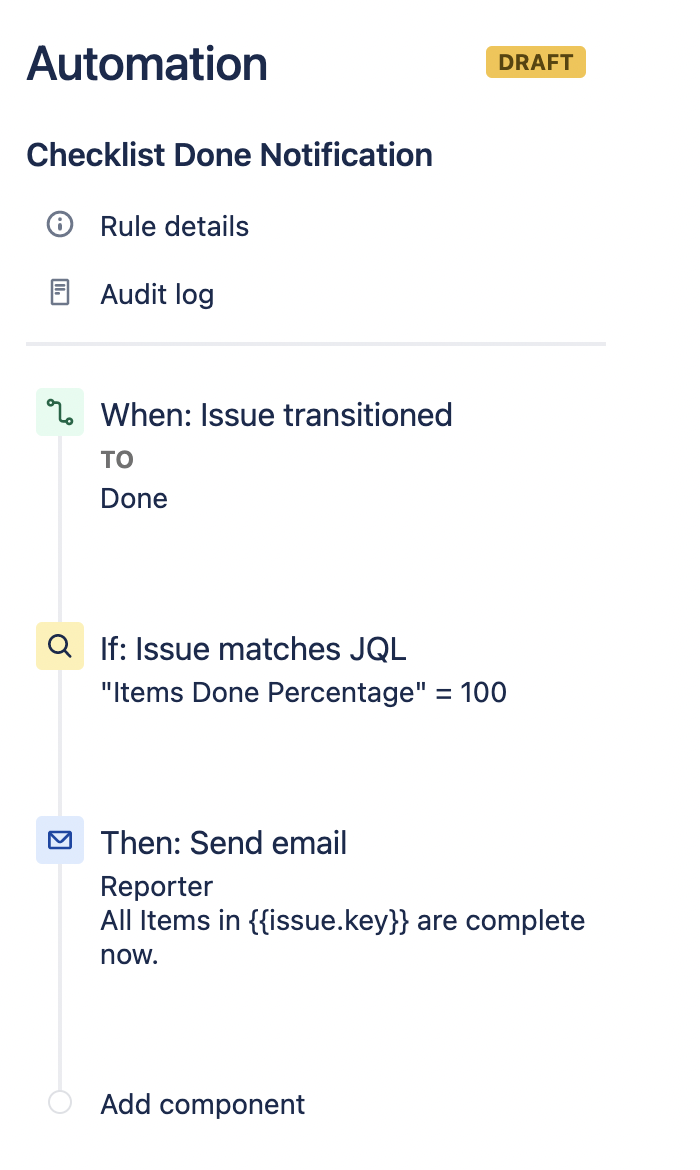
Task: Click the DRAFT status badge
Action: pos(535,62)
